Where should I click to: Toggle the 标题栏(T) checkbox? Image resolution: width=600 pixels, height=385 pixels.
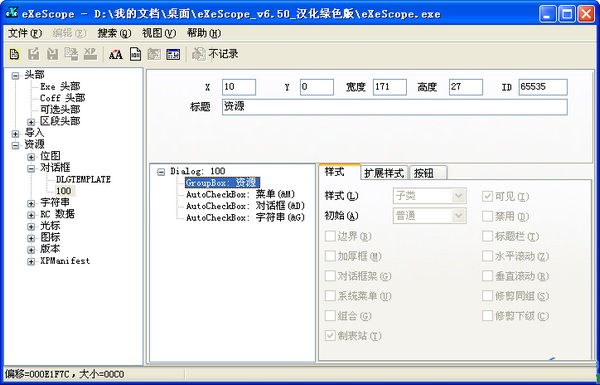coord(487,236)
